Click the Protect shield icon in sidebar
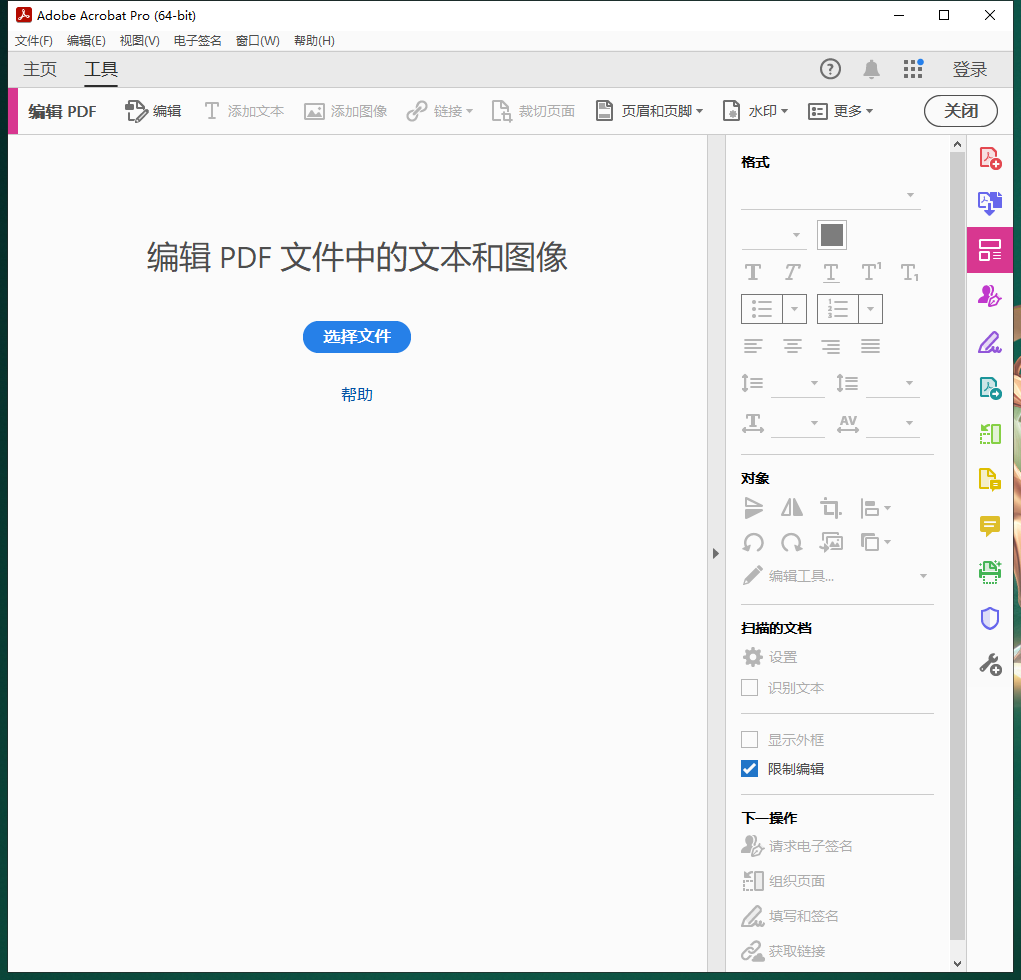Viewport: 1021px width, 980px height. coord(989,618)
